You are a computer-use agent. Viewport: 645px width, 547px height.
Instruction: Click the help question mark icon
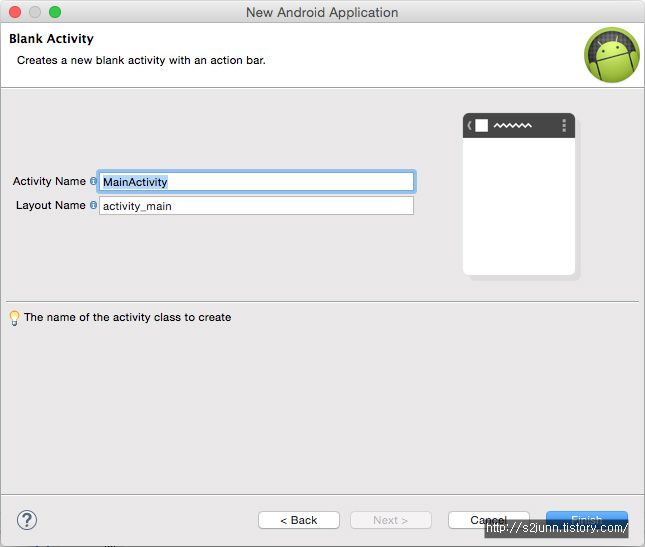point(27,520)
